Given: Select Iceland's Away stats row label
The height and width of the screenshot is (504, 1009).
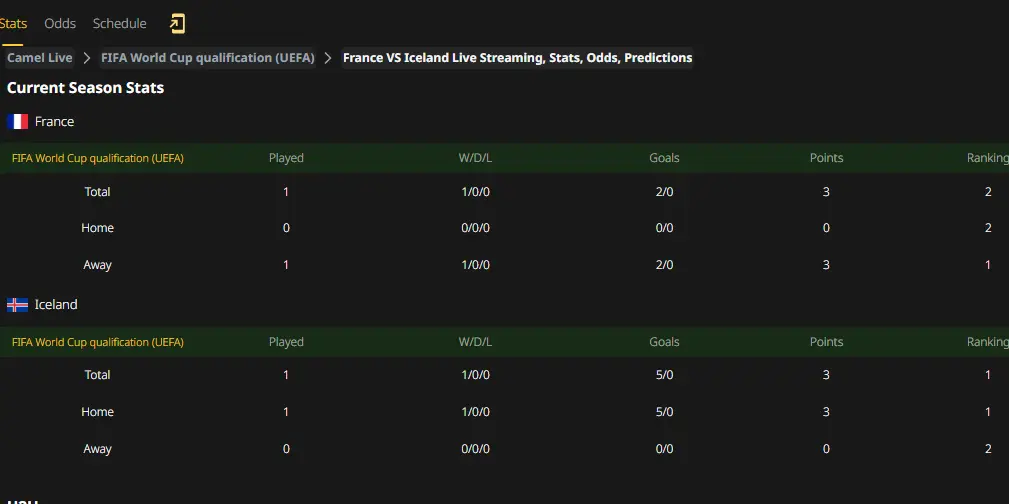Looking at the screenshot, I should point(98,449).
